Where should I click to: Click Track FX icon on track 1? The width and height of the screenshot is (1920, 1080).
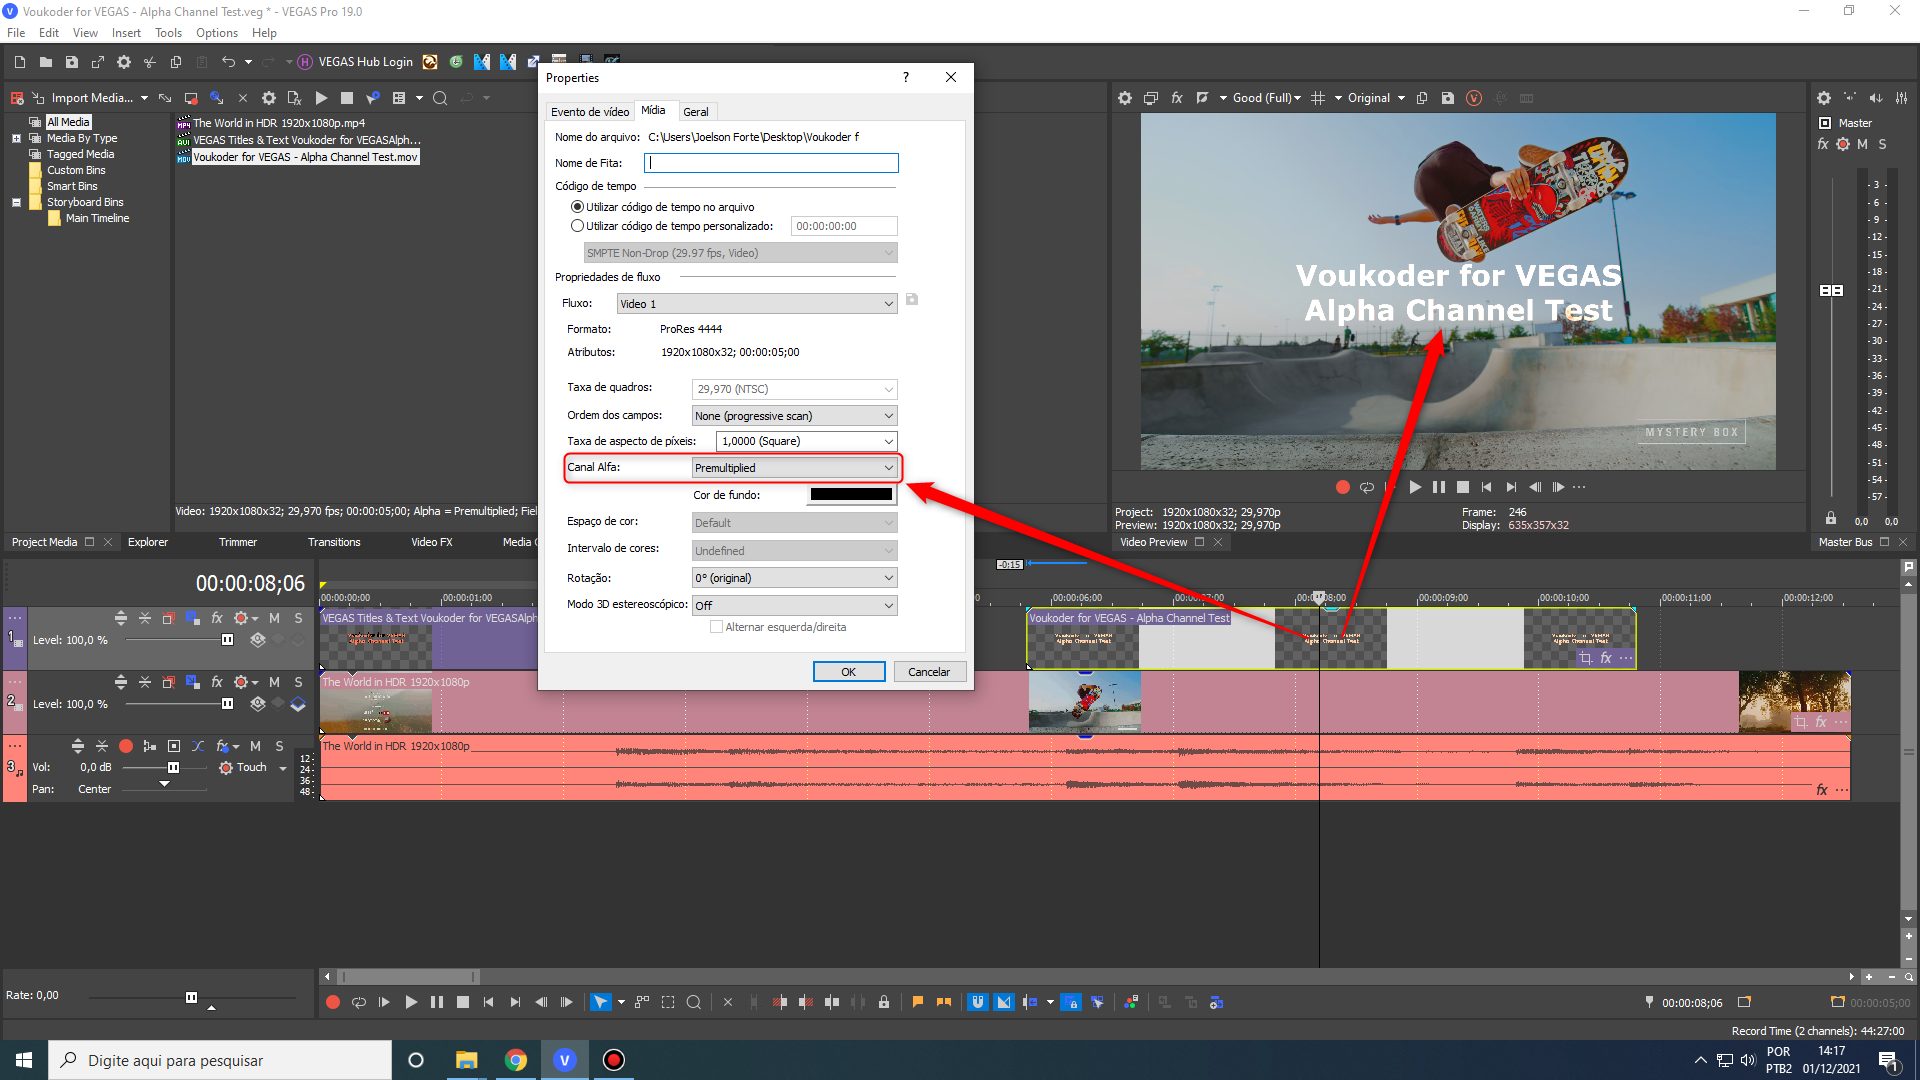[217, 618]
